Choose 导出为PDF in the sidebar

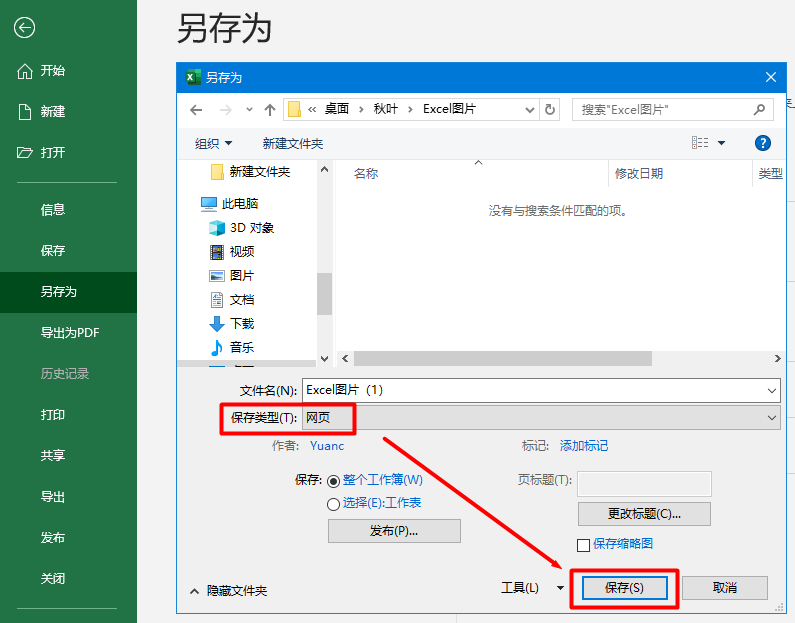click(x=68, y=333)
